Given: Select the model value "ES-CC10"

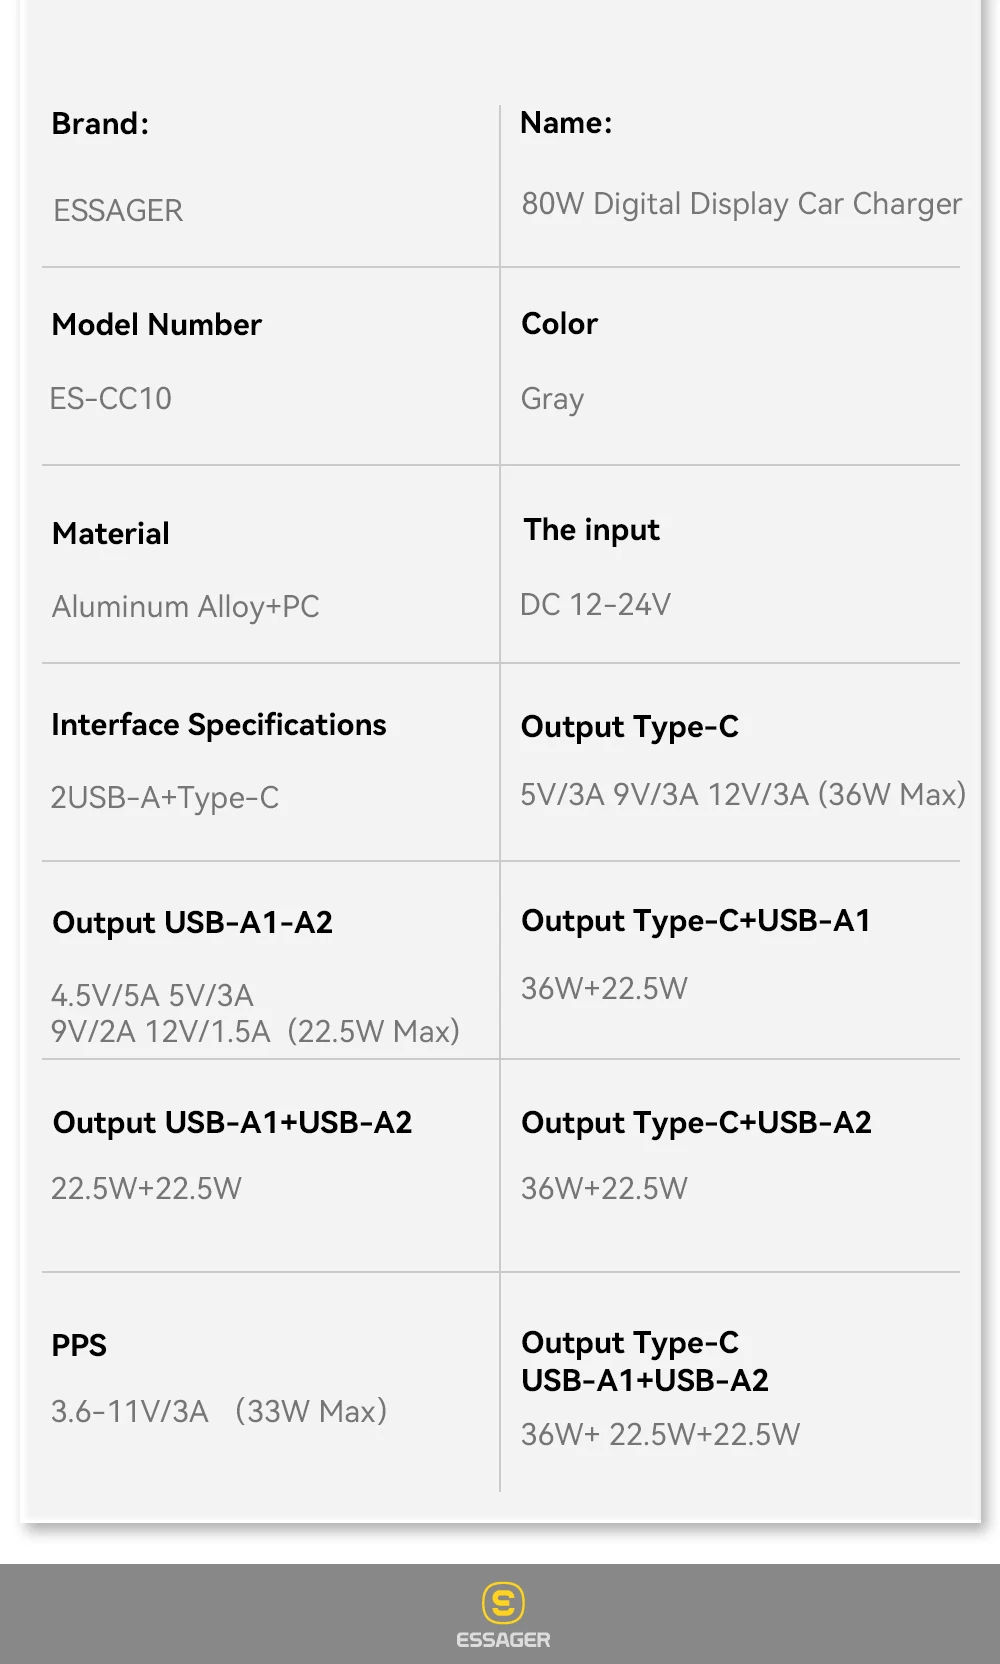Looking at the screenshot, I should (x=111, y=399).
